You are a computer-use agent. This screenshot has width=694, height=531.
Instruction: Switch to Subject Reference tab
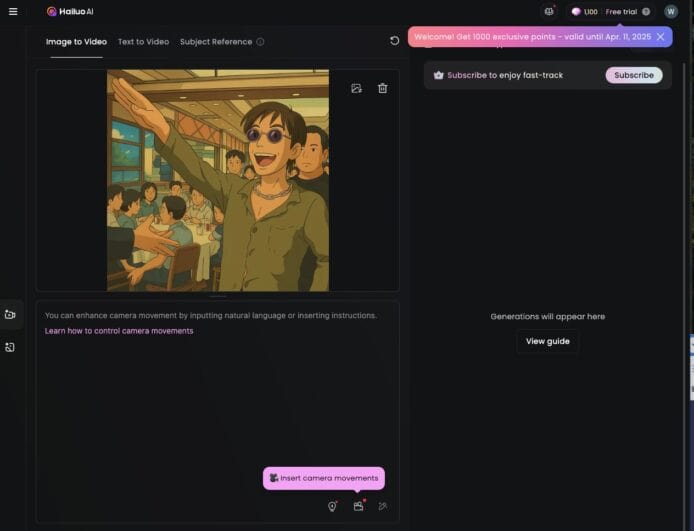[216, 42]
